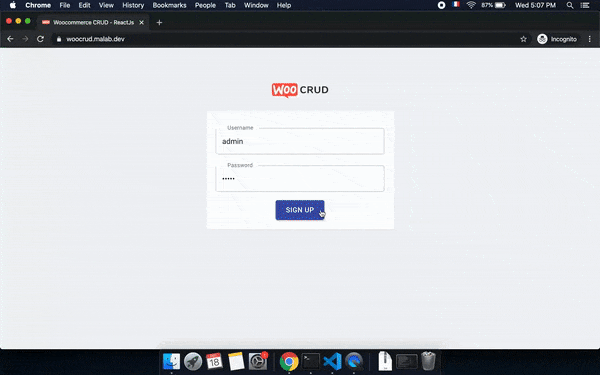Image resolution: width=600 pixels, height=375 pixels.
Task: Focus the Password input field
Action: [300, 178]
